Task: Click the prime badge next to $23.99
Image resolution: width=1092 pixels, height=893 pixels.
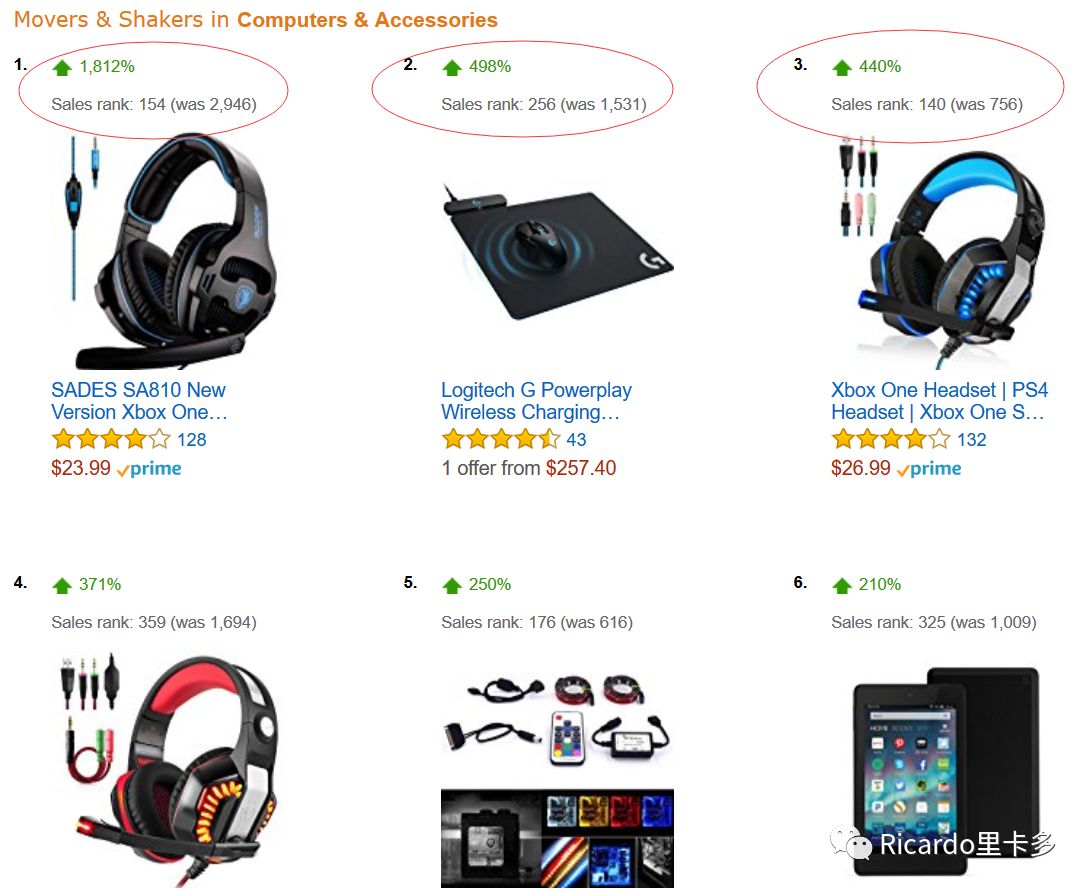Action: pyautogui.click(x=150, y=469)
